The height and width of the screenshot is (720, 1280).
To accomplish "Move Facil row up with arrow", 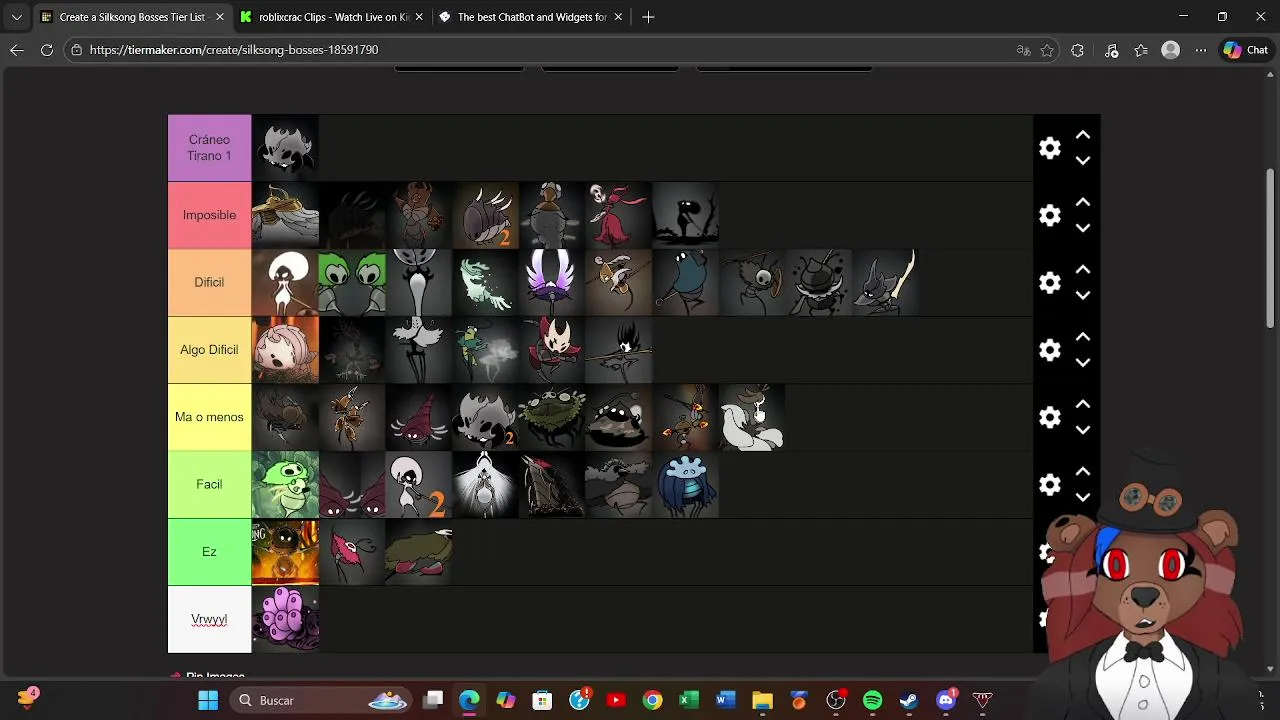I will pos(1083,472).
